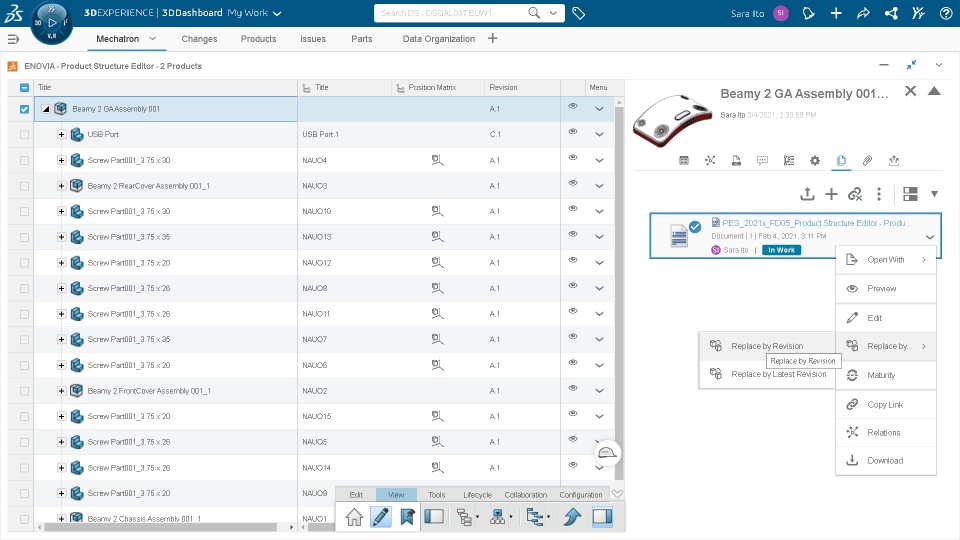
Task: Check Beamy 2 RearCover Assembly row checkbox
Action: click(24, 186)
